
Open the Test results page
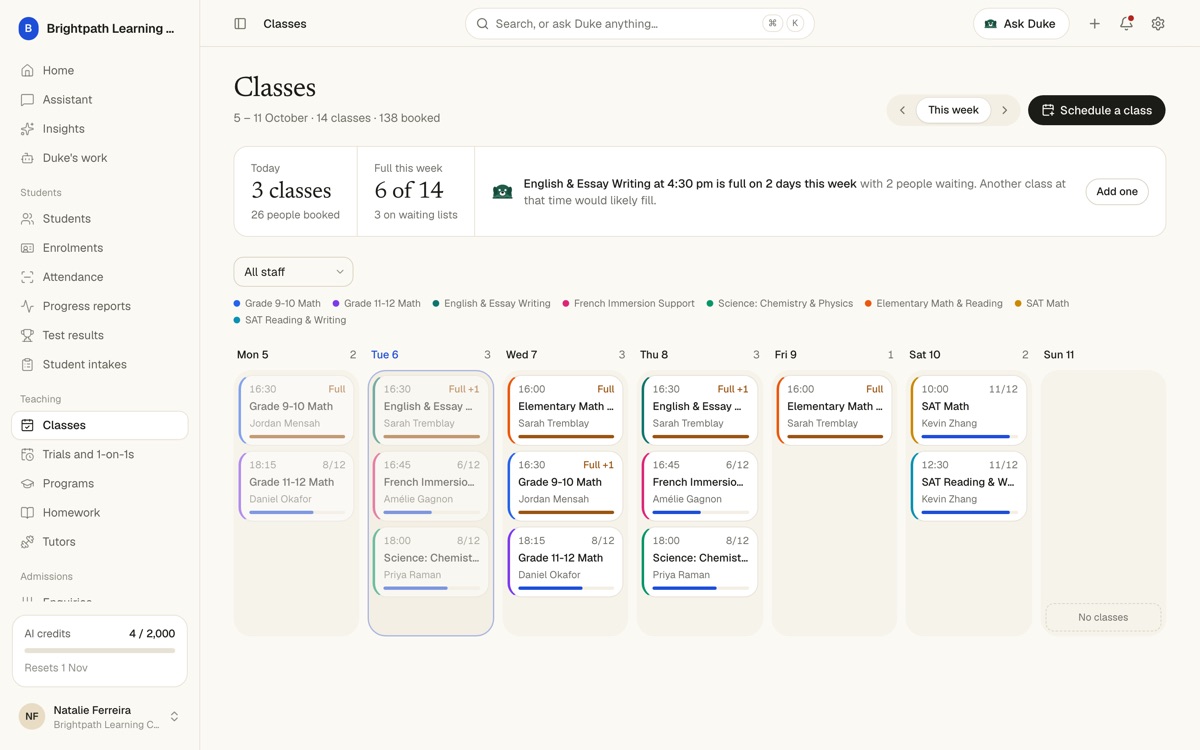[x=100, y=335]
